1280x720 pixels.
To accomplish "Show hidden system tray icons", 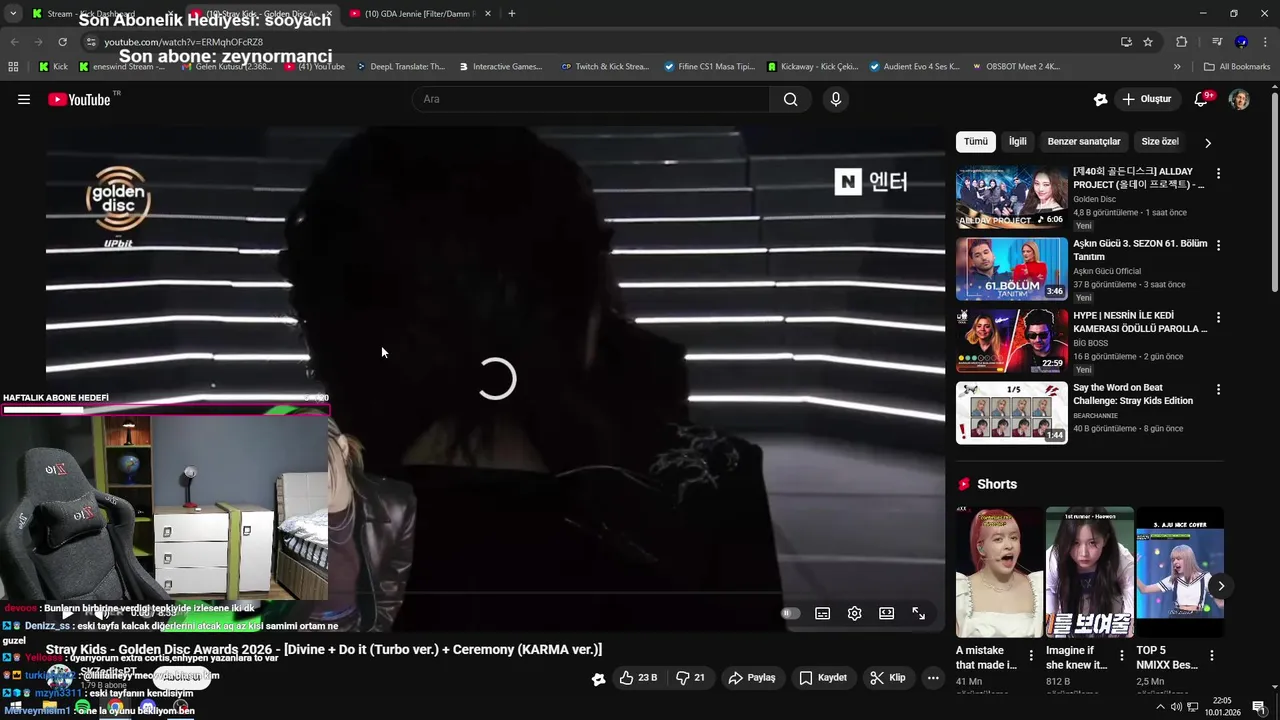I will coord(1160,707).
